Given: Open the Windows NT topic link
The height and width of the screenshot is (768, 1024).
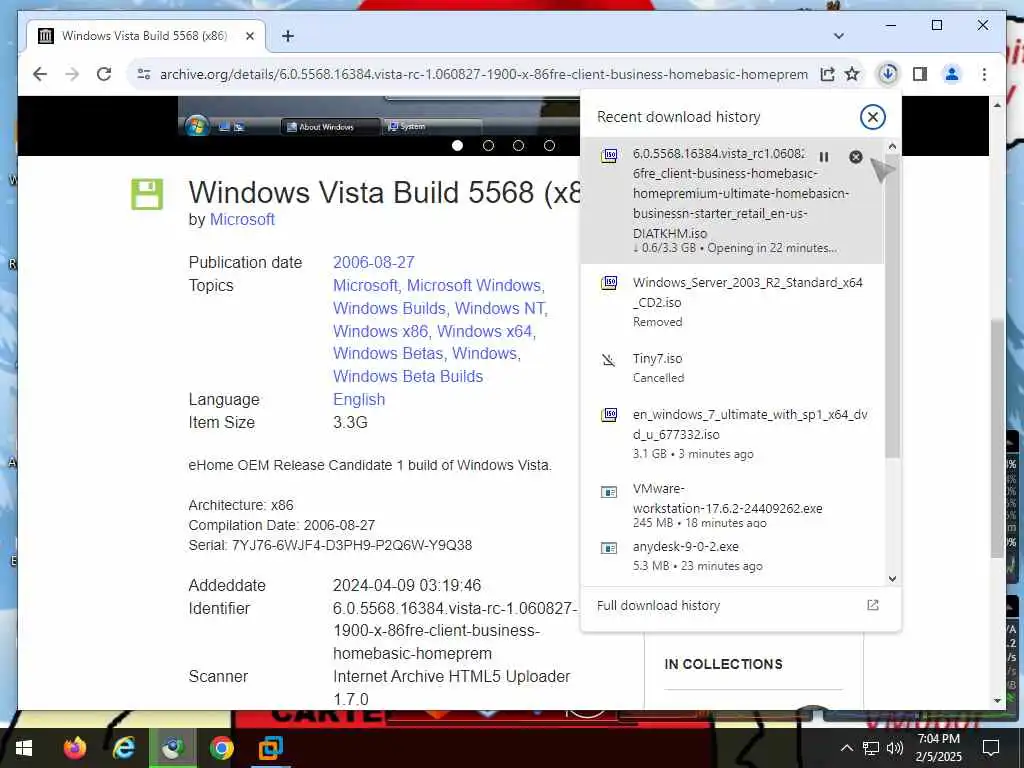Looking at the screenshot, I should tap(501, 308).
